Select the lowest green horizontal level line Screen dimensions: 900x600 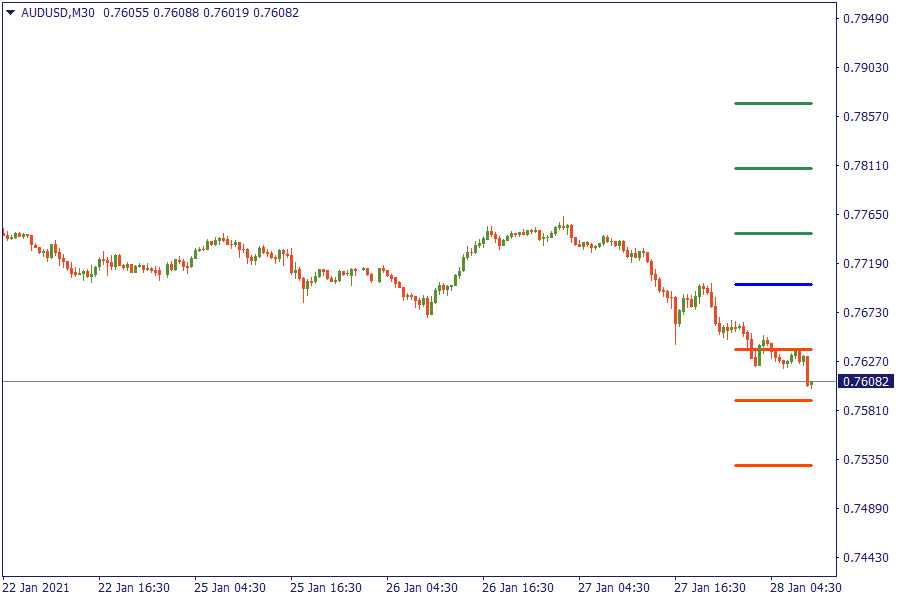pyautogui.click(x=772, y=233)
